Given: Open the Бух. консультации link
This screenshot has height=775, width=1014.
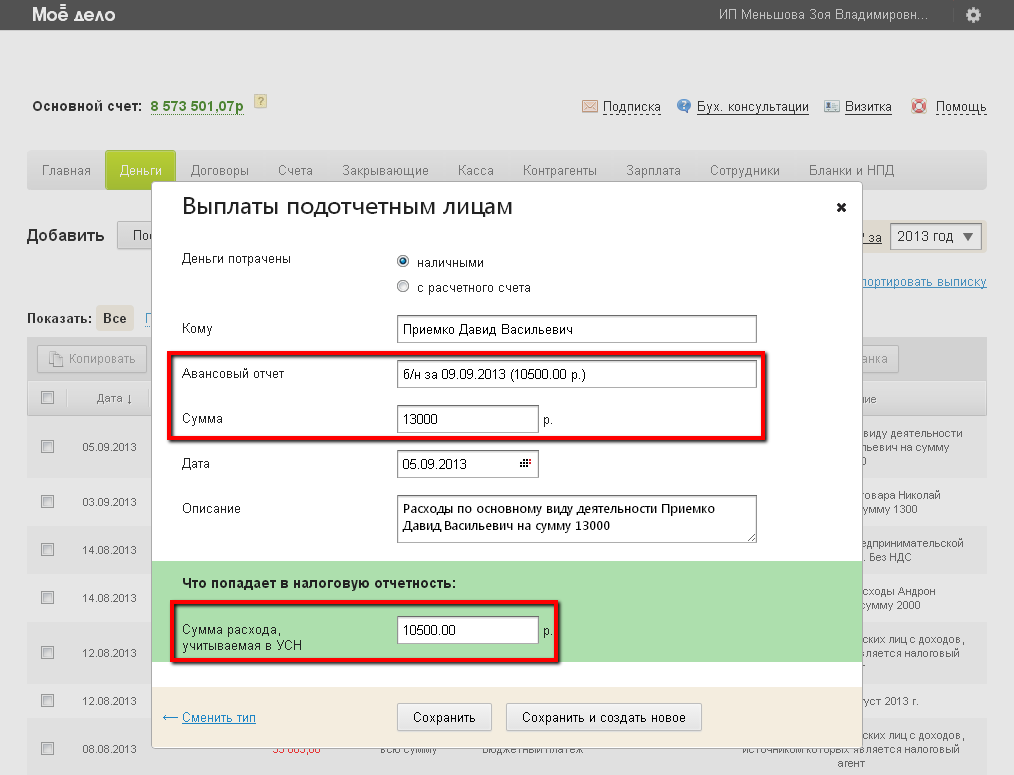Looking at the screenshot, I should 753,106.
